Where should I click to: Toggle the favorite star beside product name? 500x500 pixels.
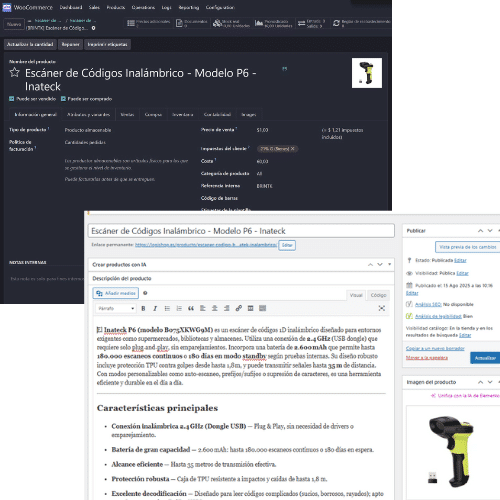[14, 72]
